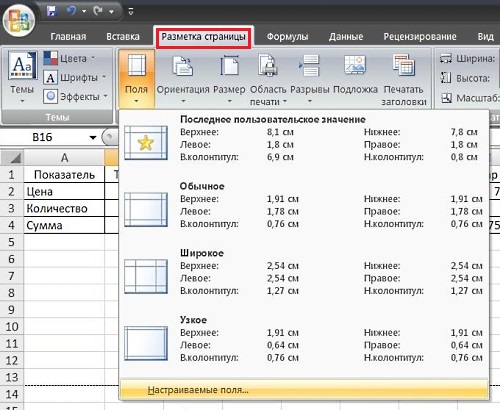This screenshot has height=410, width=500.
Task: Select the cell containing Количество
Action: 64,208
